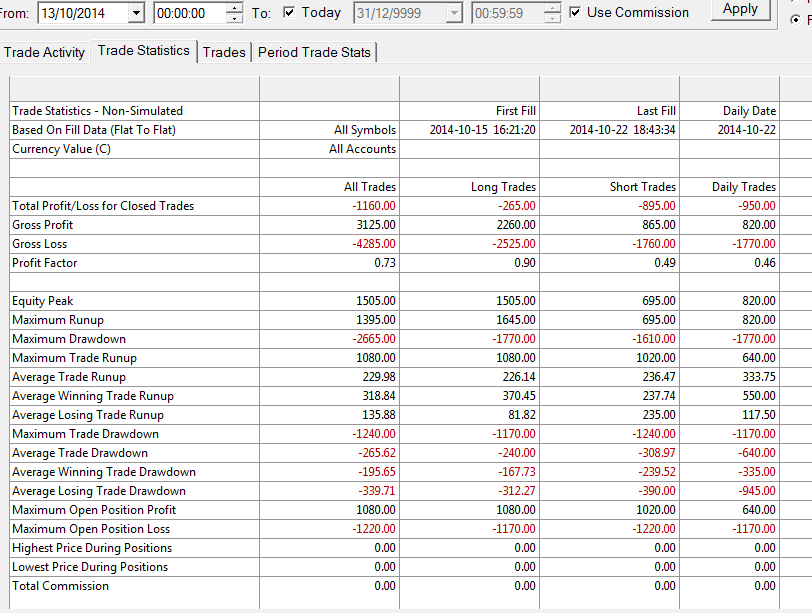Screen dimensions: 812x613
Task: Click the To time field 00:59:59
Action: coord(509,12)
